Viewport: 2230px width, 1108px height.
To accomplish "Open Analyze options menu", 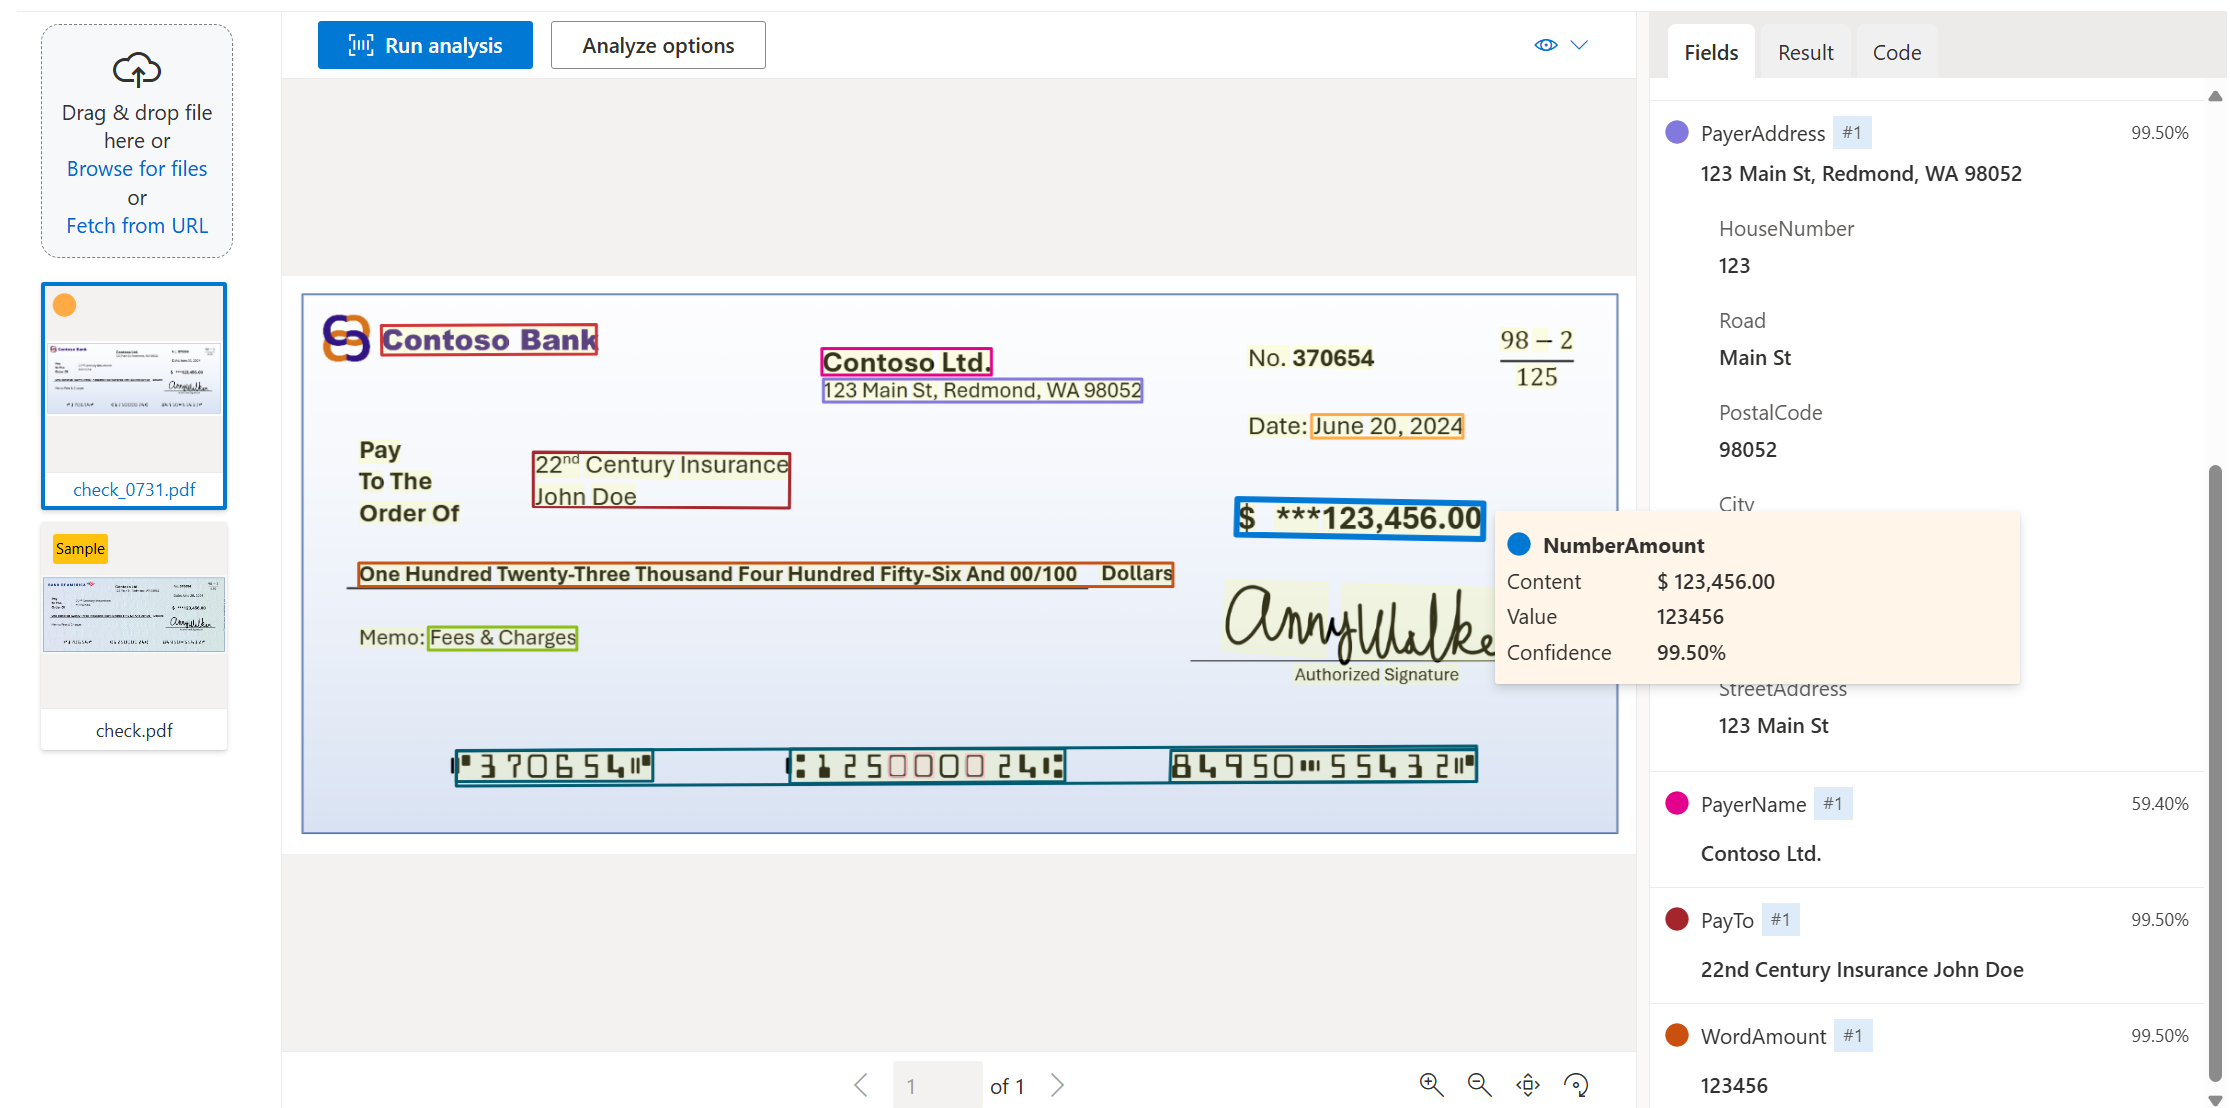I will pyautogui.click(x=656, y=44).
